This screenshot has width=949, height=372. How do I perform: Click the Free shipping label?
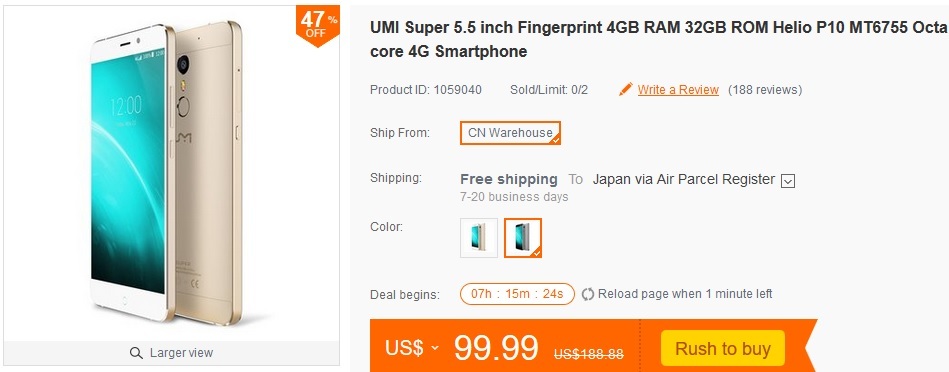point(508,179)
